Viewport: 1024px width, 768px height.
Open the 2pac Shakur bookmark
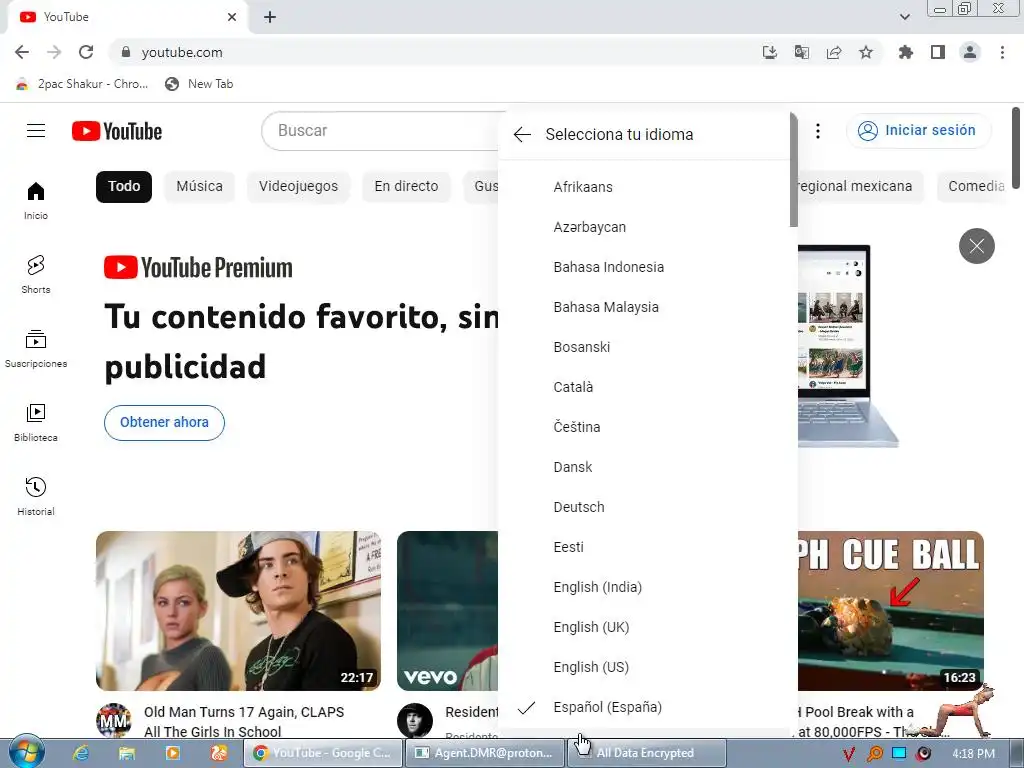[81, 84]
